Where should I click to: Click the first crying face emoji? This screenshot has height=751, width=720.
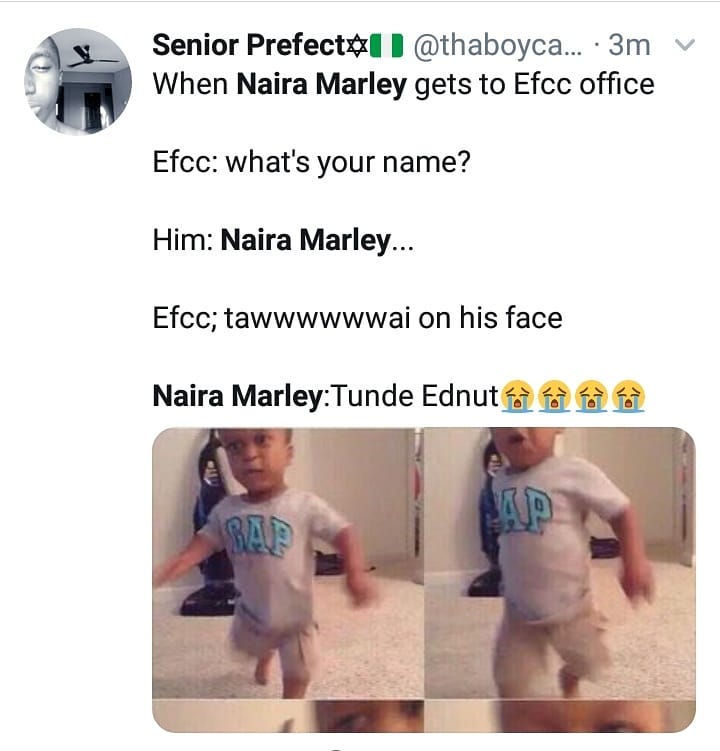[516, 397]
